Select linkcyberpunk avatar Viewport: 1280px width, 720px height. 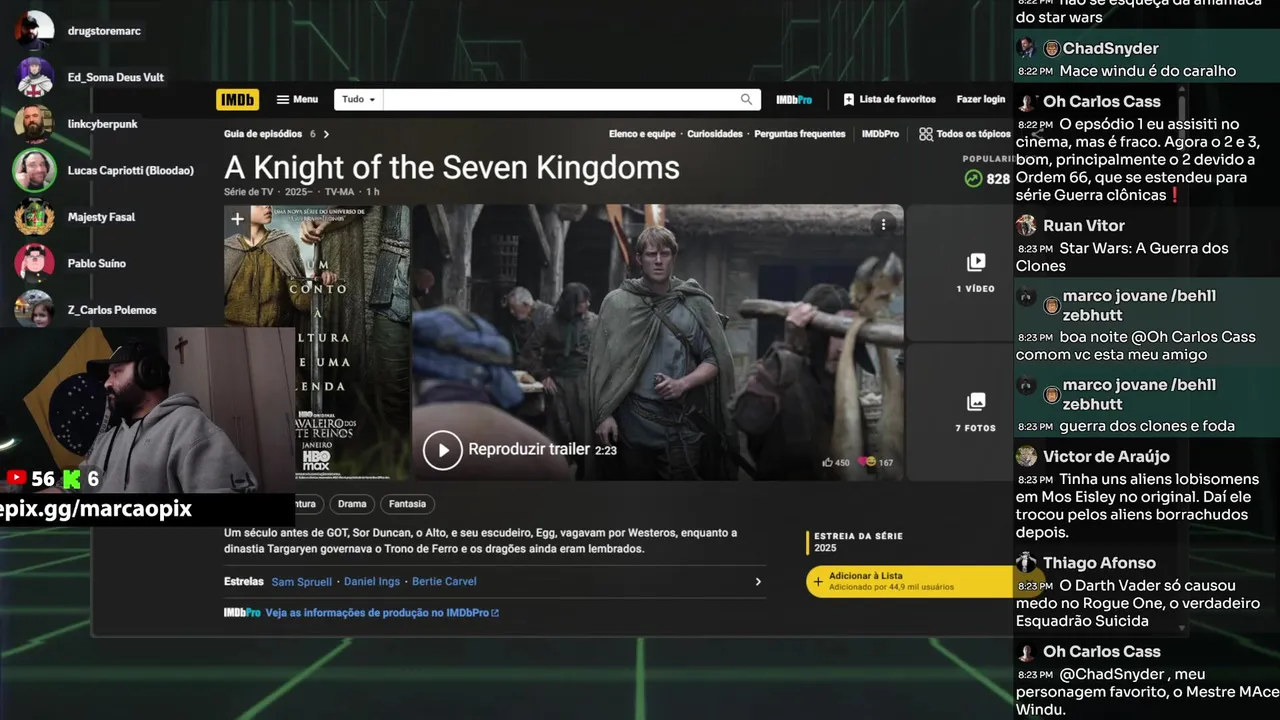34,124
